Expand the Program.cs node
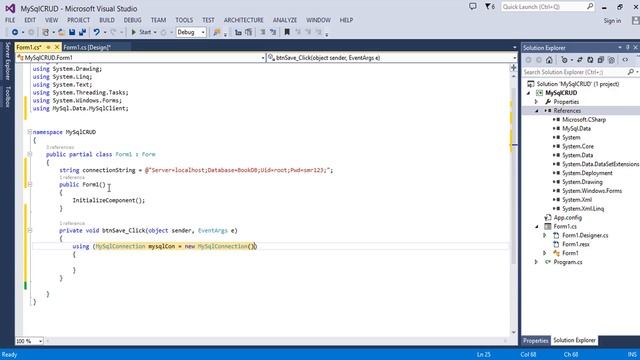 537,262
